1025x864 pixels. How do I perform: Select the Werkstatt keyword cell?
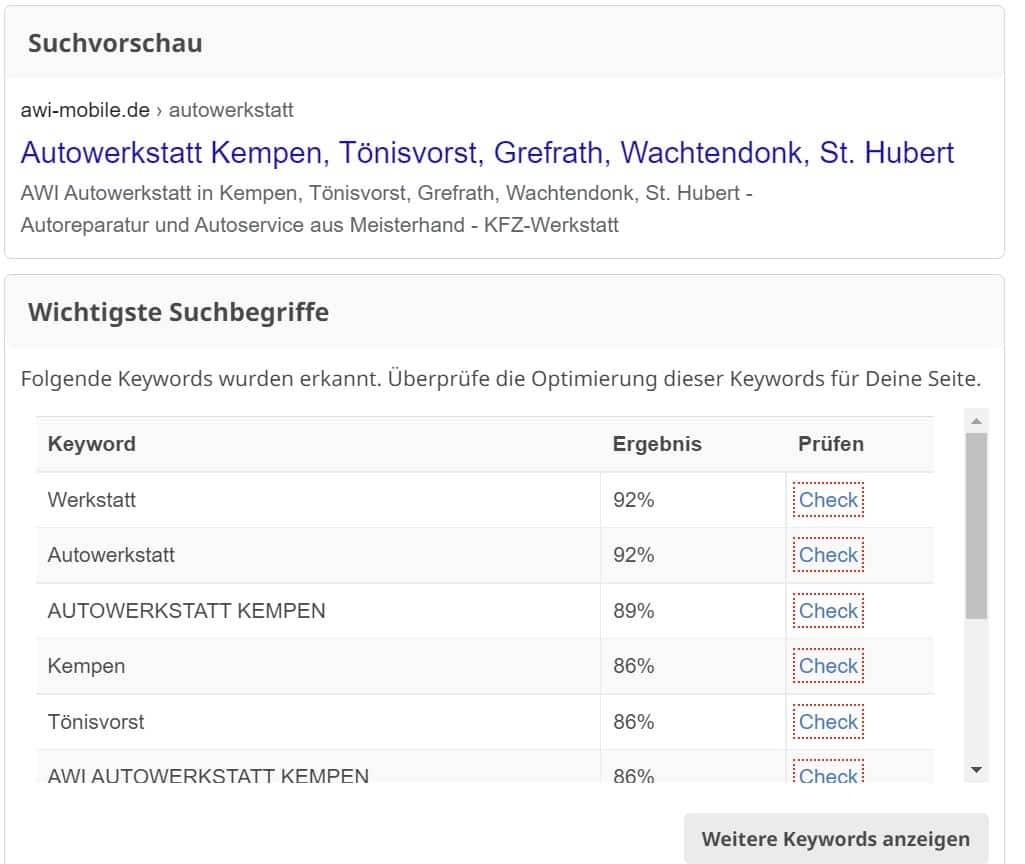tap(318, 500)
